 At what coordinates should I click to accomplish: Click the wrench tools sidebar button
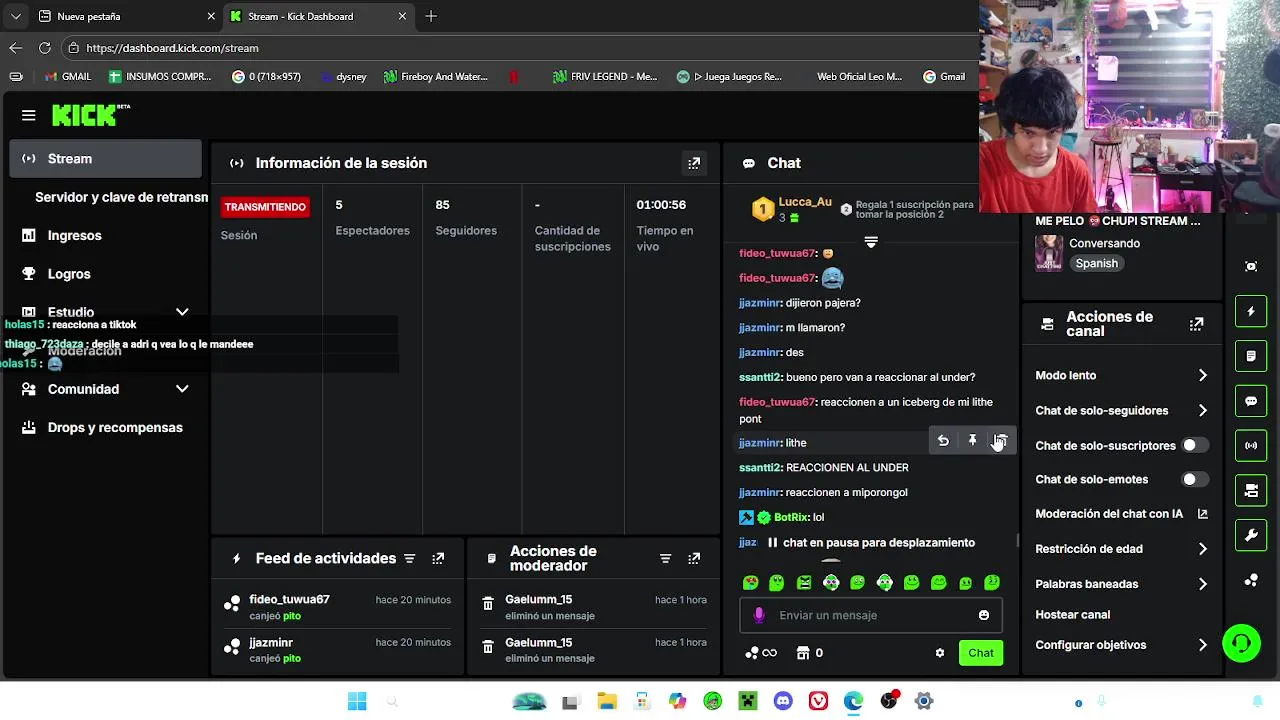click(1251, 536)
